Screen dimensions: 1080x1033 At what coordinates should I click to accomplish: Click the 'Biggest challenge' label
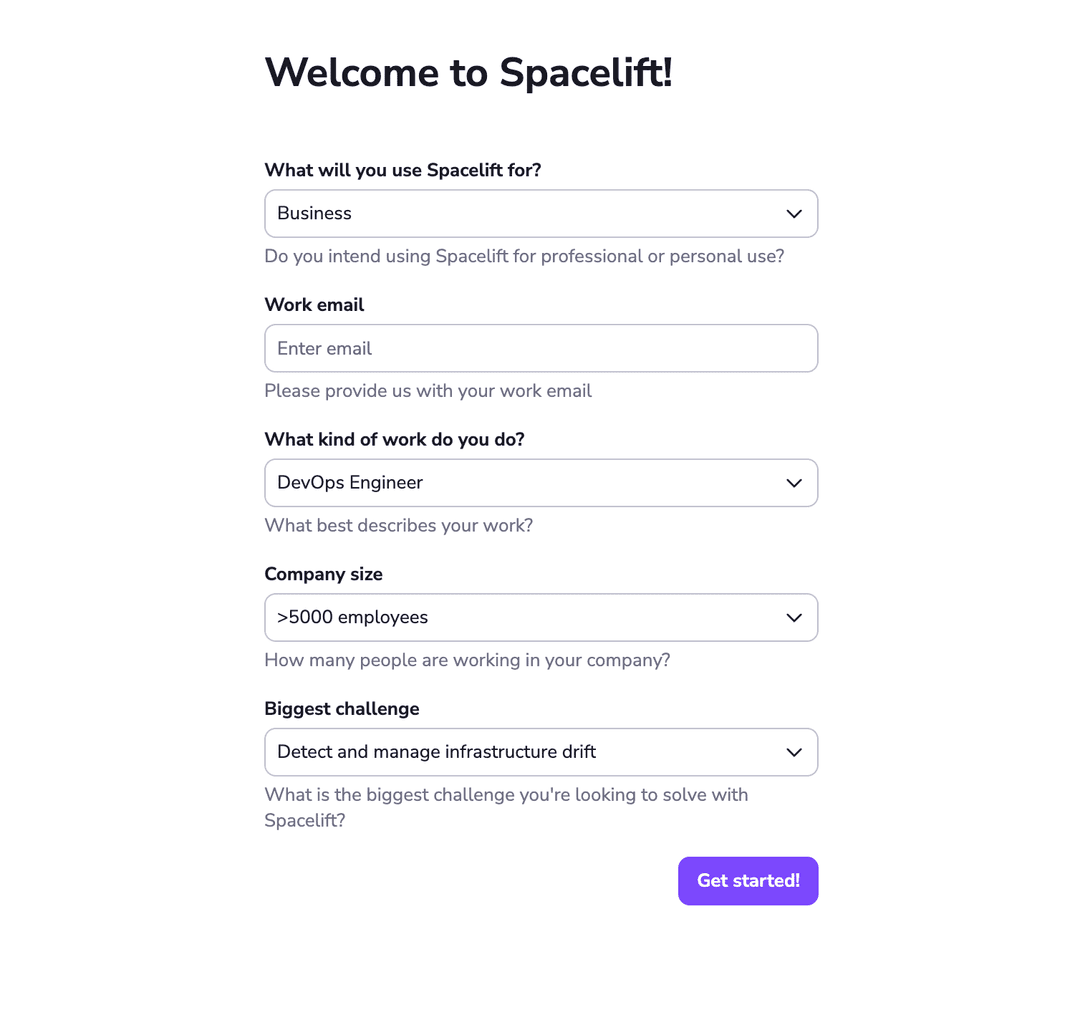point(341,708)
